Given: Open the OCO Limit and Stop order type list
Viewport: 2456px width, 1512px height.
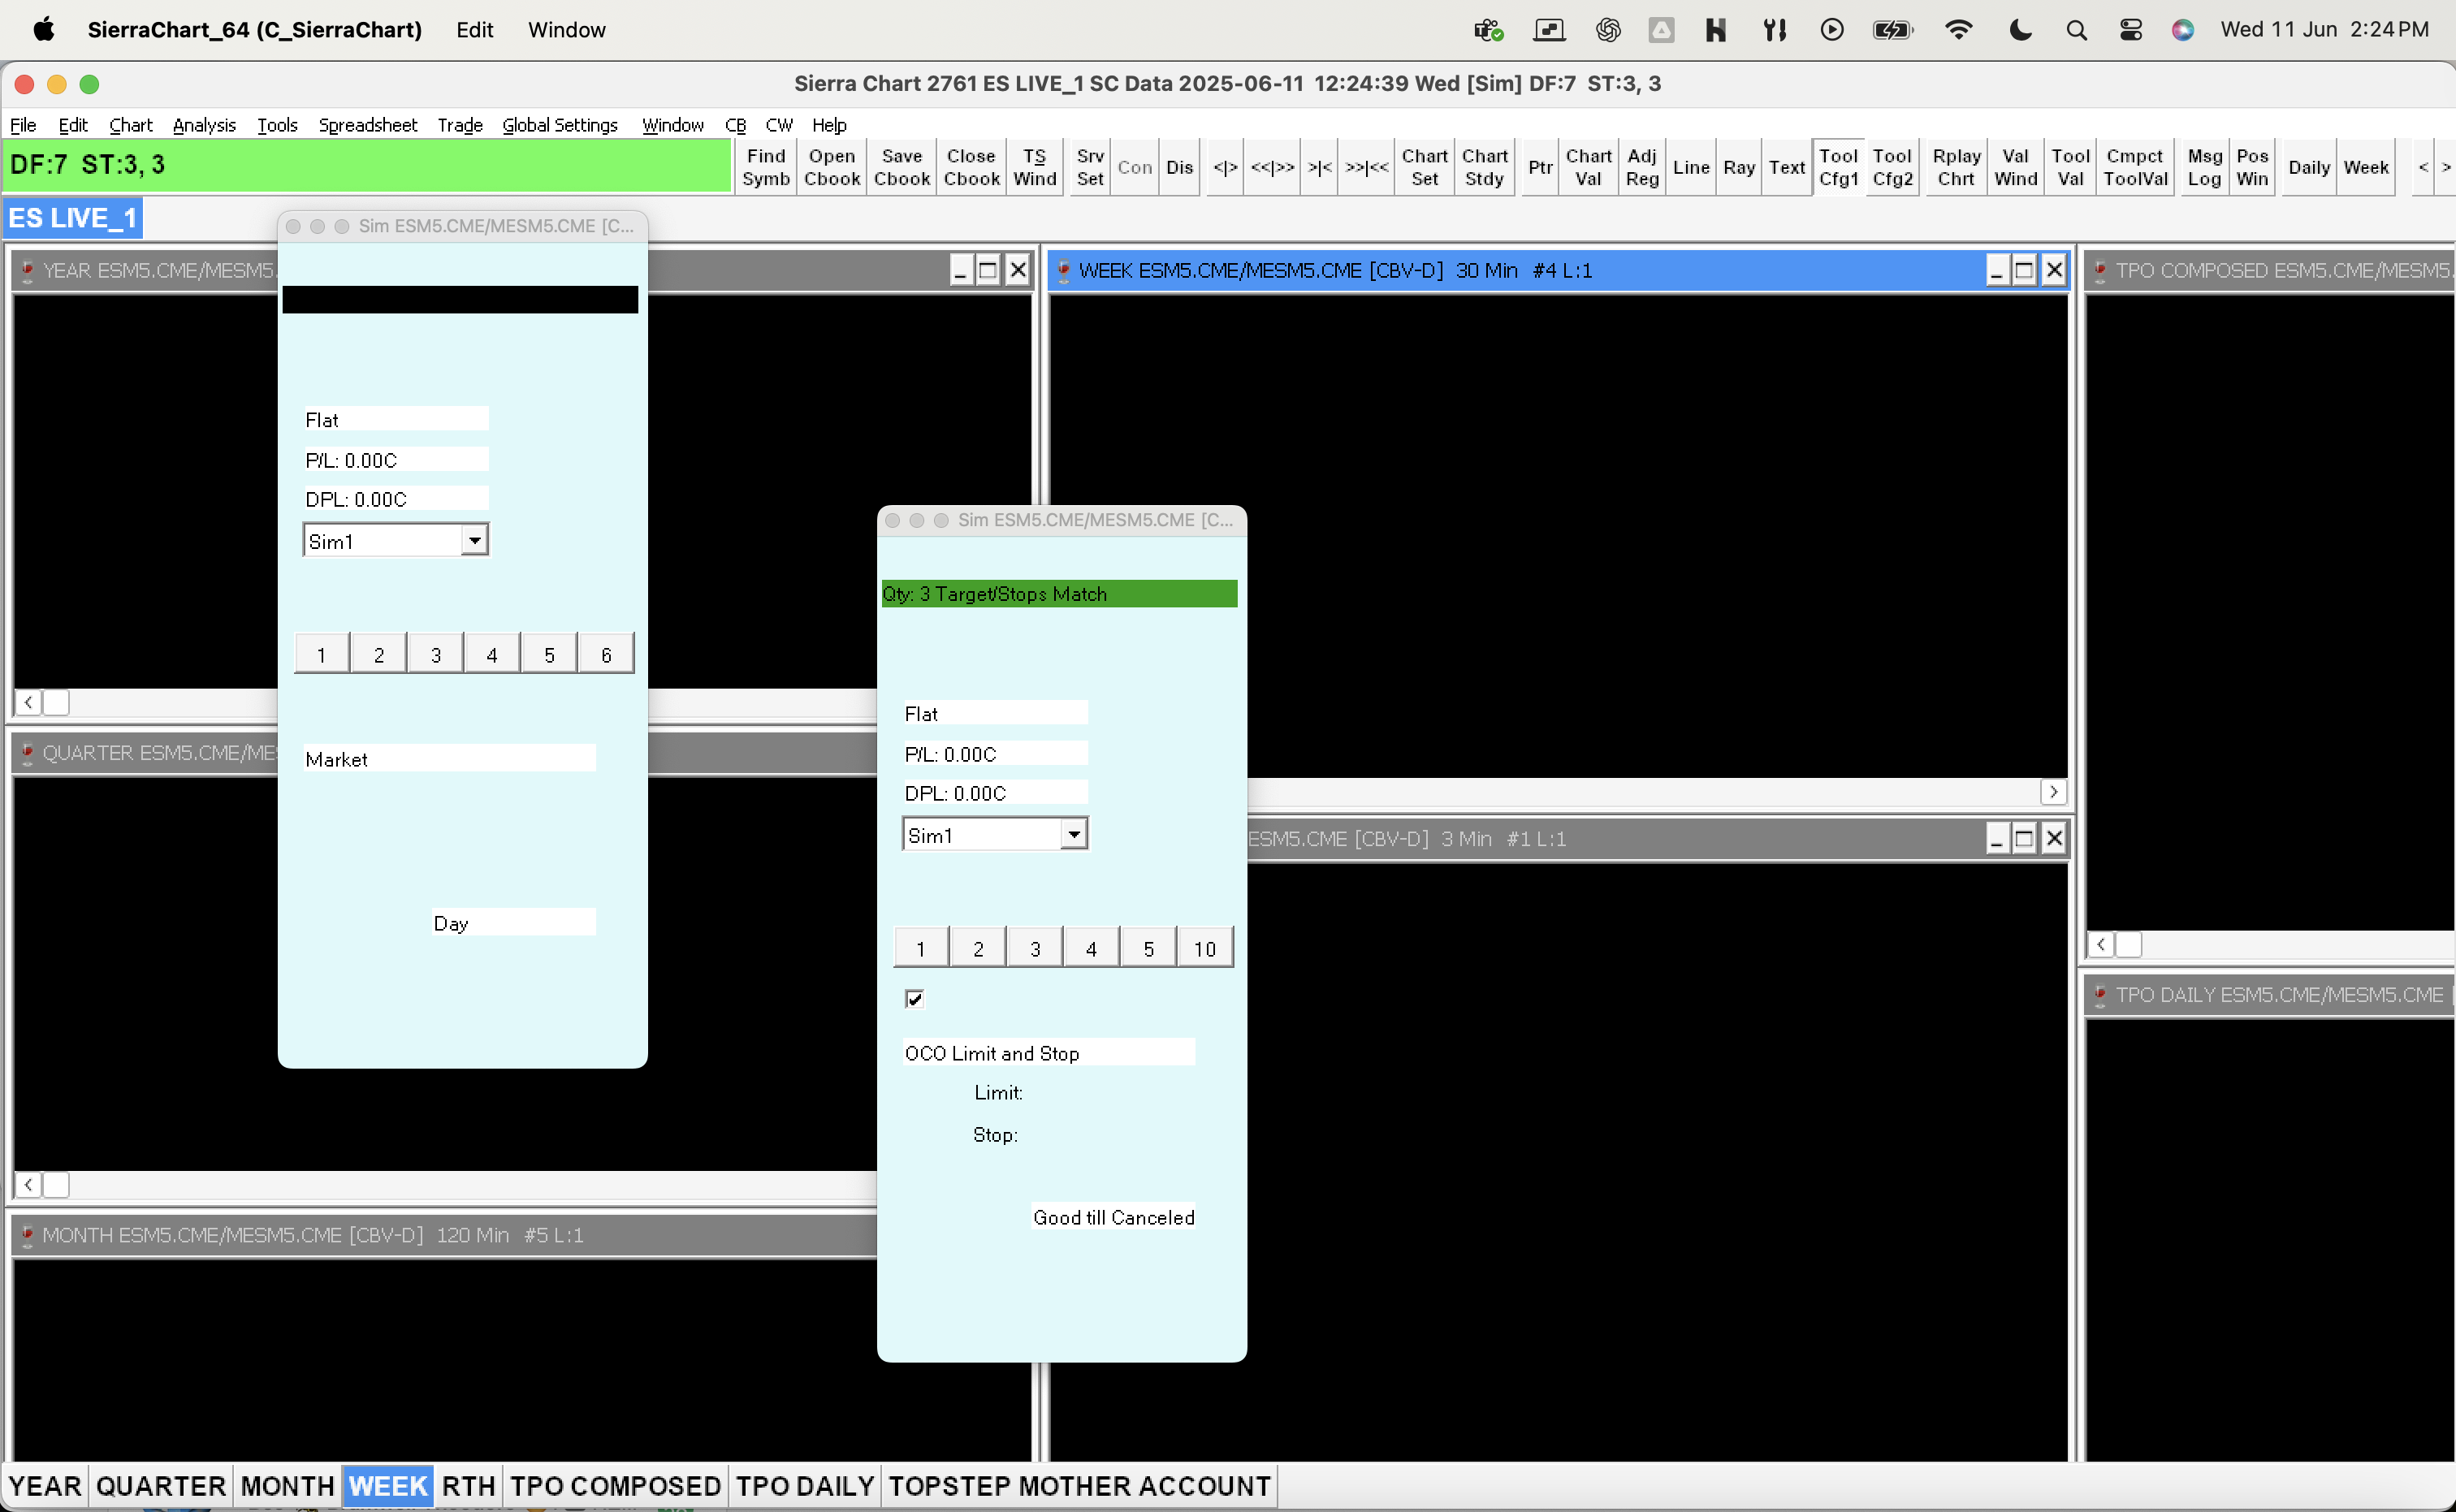Looking at the screenshot, I should point(1047,1052).
